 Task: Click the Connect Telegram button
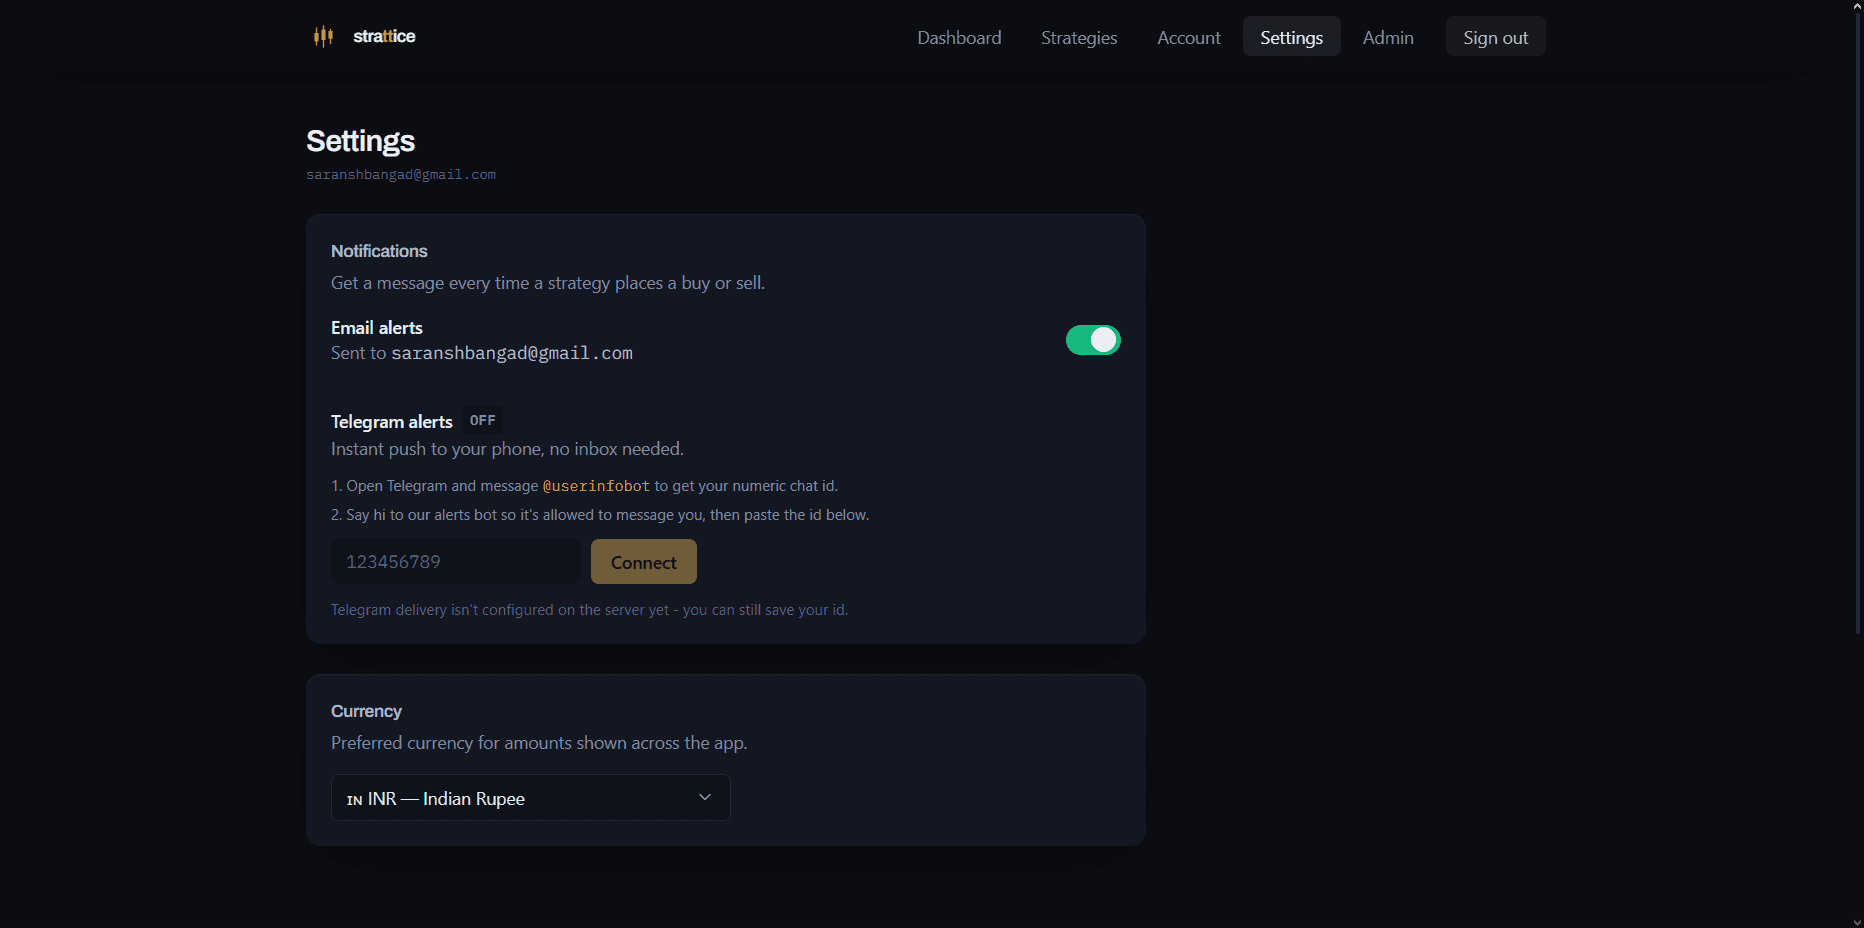point(643,562)
